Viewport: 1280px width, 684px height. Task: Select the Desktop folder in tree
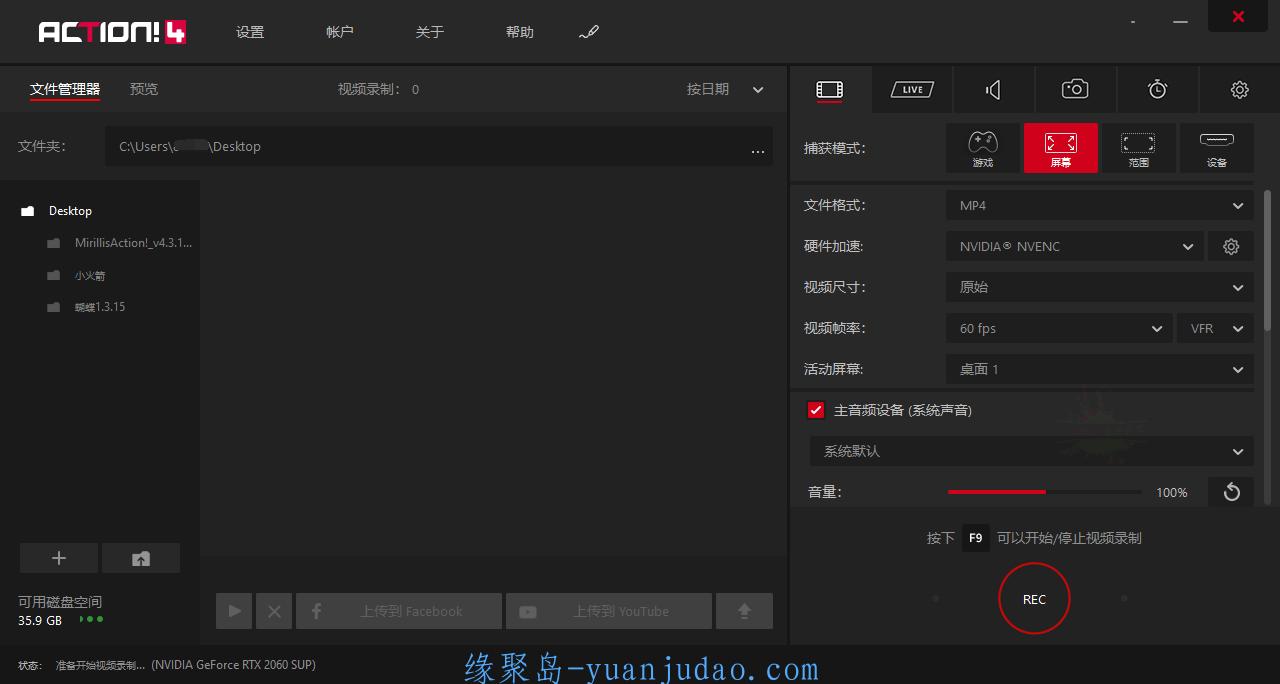[70, 211]
